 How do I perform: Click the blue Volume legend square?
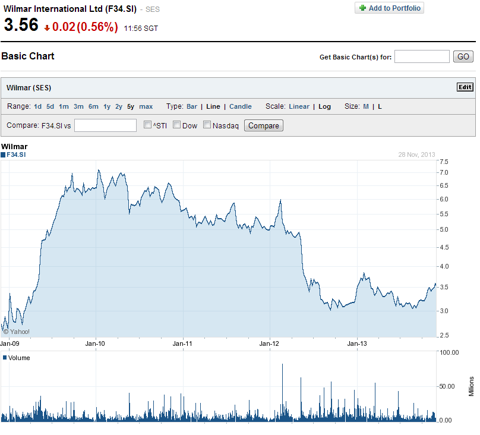click(5, 358)
